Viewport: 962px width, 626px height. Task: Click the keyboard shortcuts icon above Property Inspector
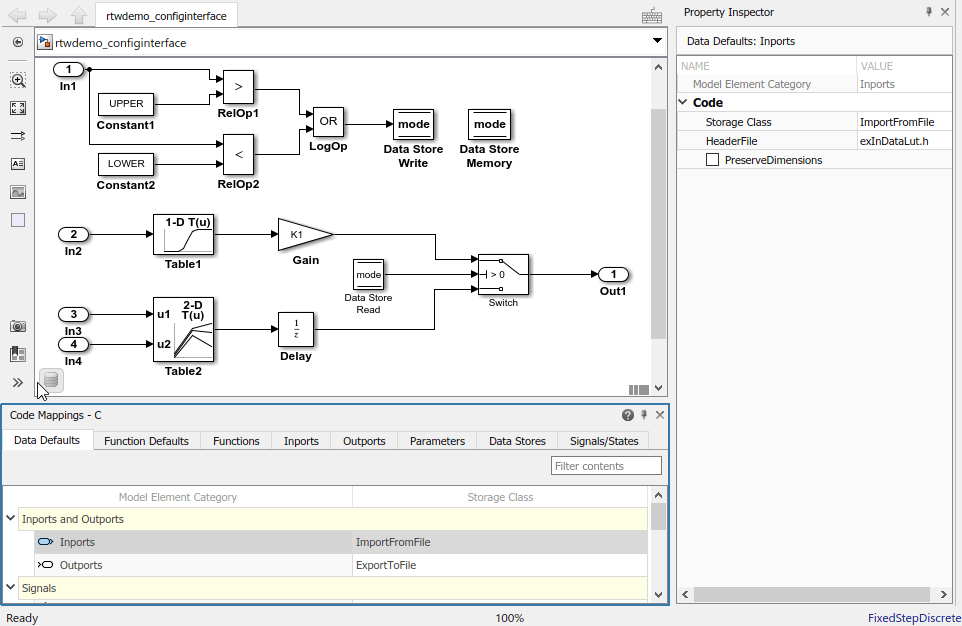[x=651, y=15]
